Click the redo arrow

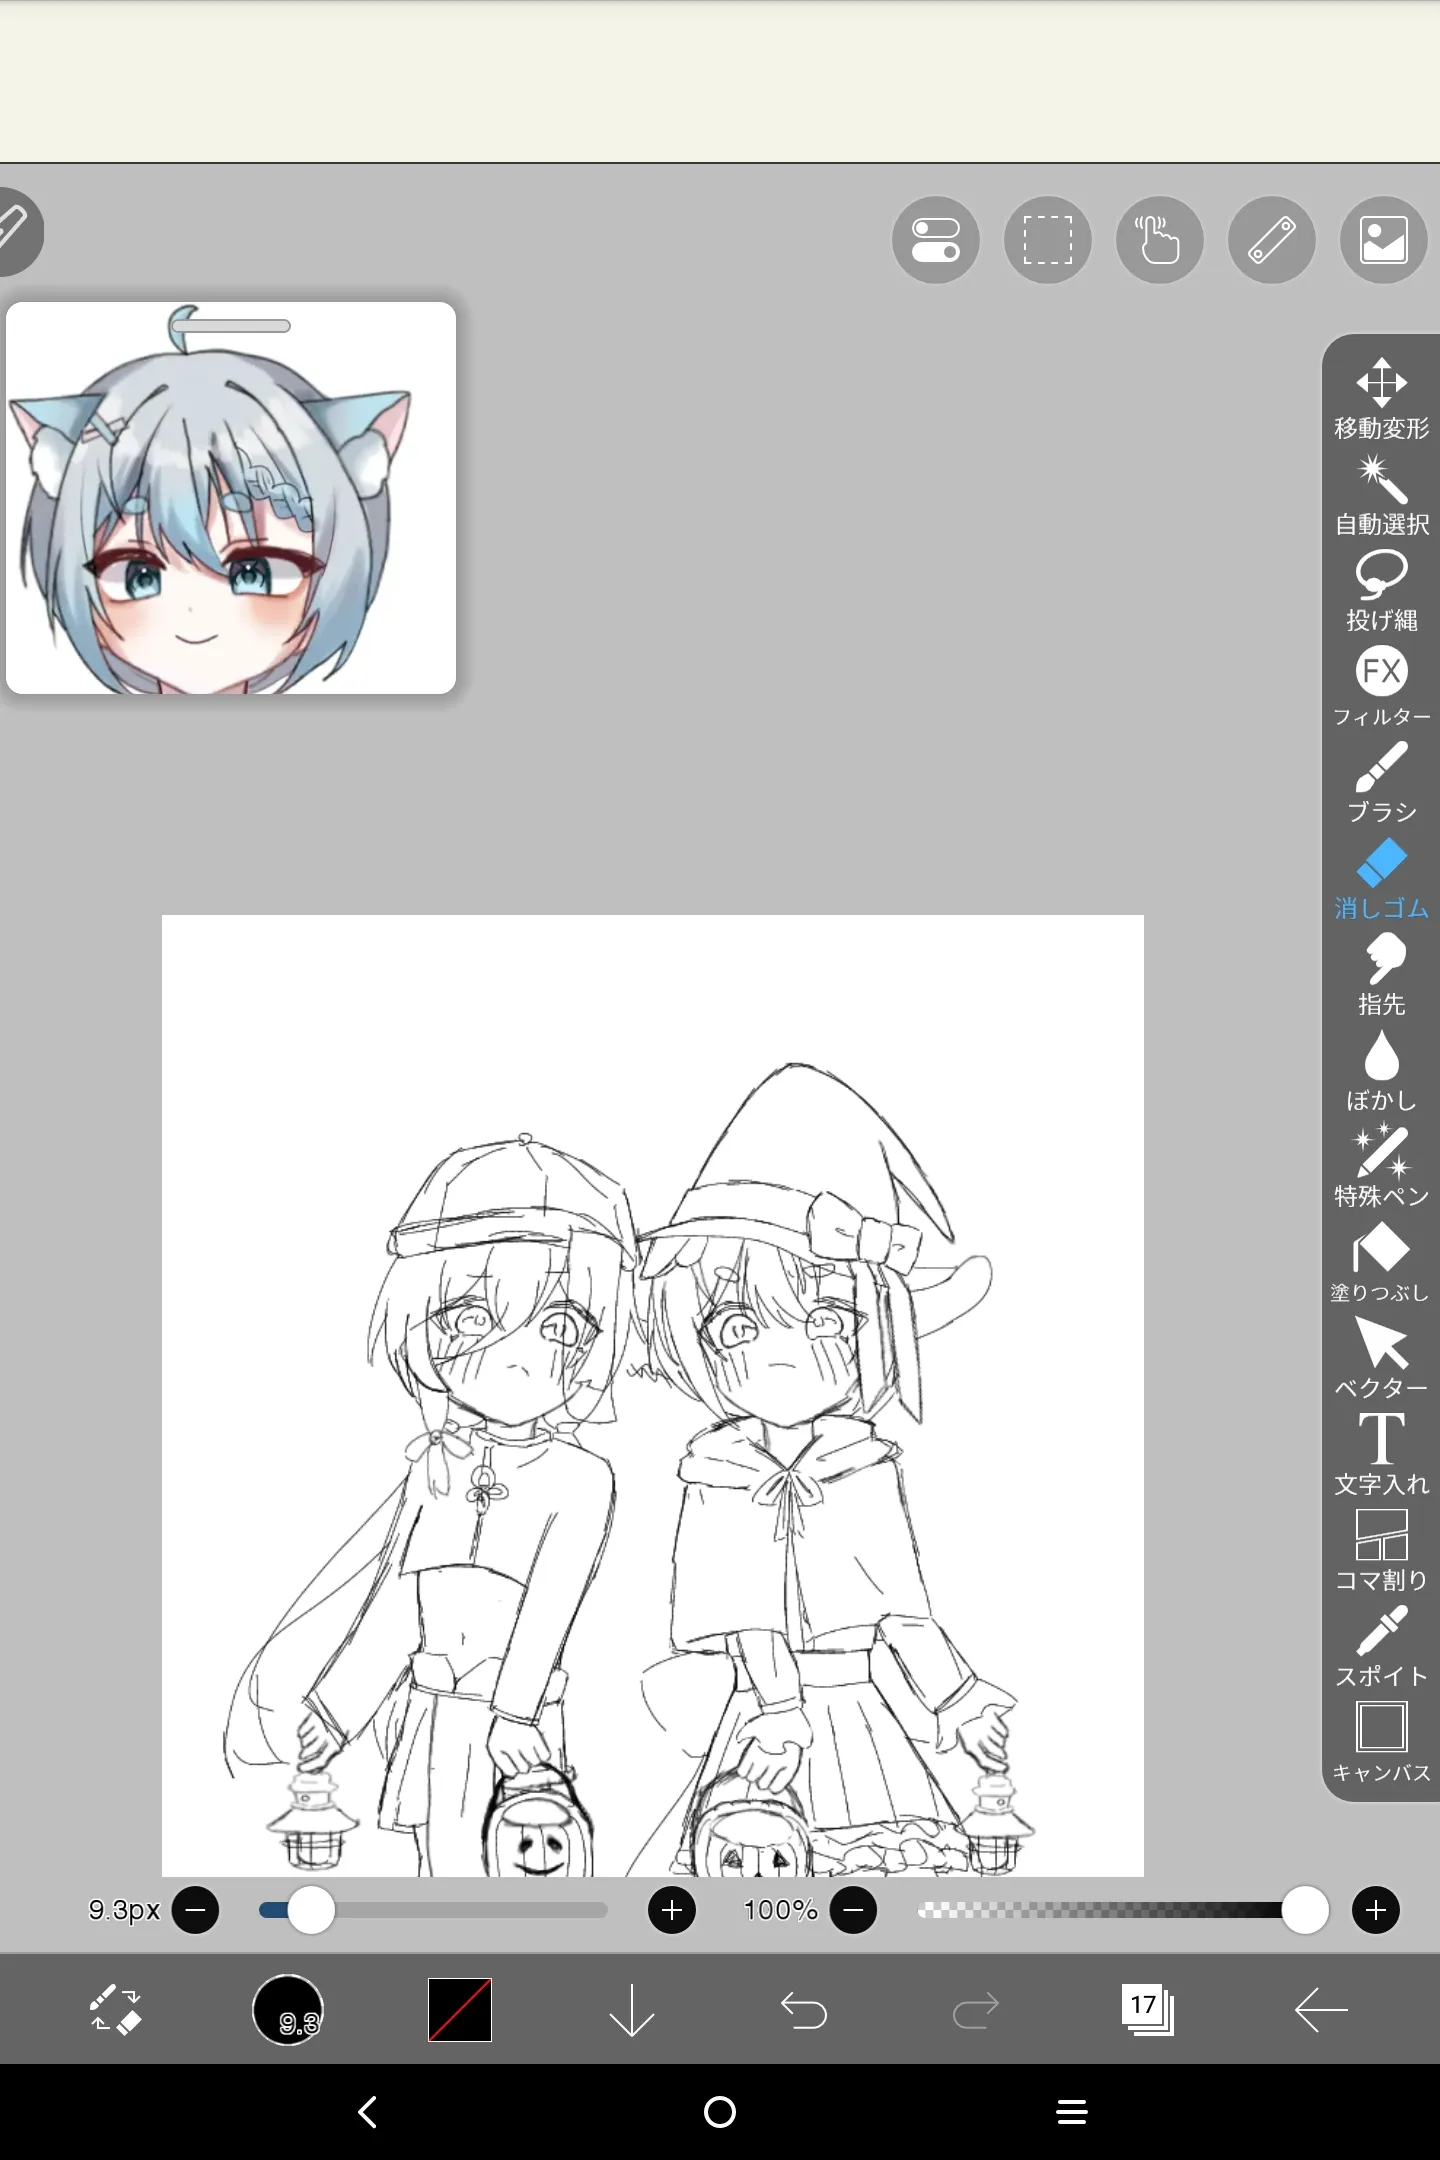976,2009
